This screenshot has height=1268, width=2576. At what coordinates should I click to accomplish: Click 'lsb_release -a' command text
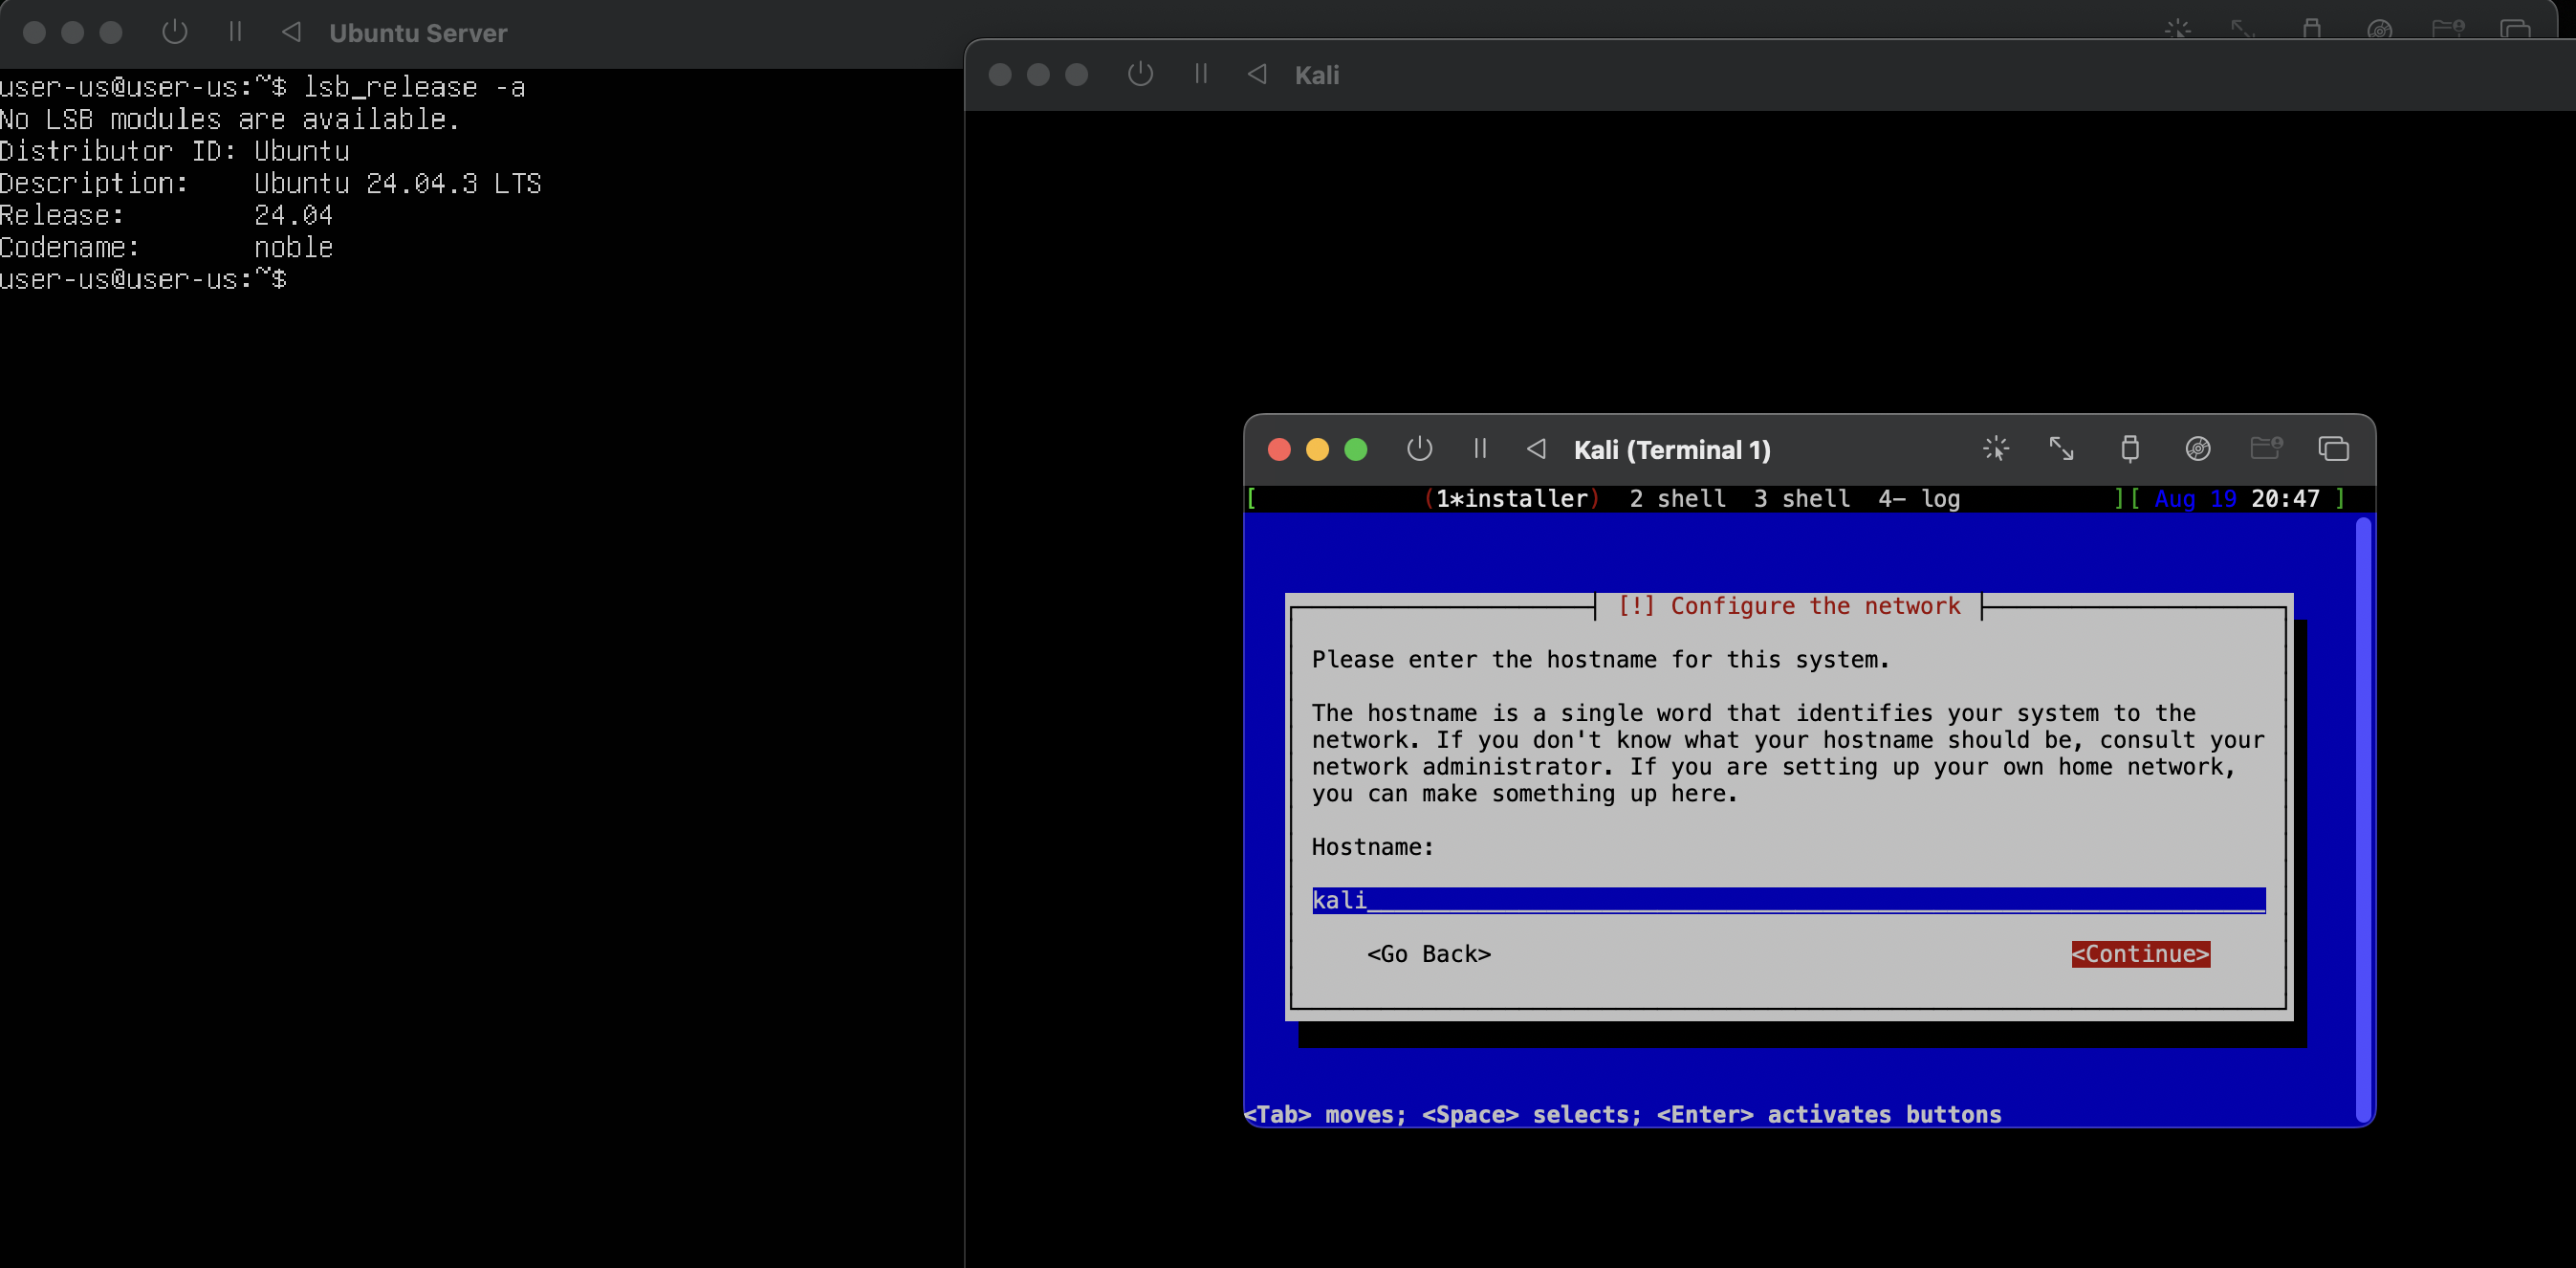[x=414, y=87]
